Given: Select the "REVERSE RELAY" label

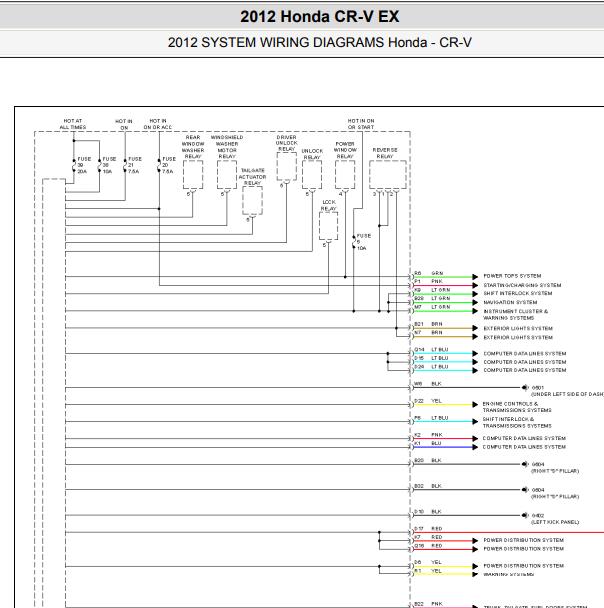Looking at the screenshot, I should 385,153.
